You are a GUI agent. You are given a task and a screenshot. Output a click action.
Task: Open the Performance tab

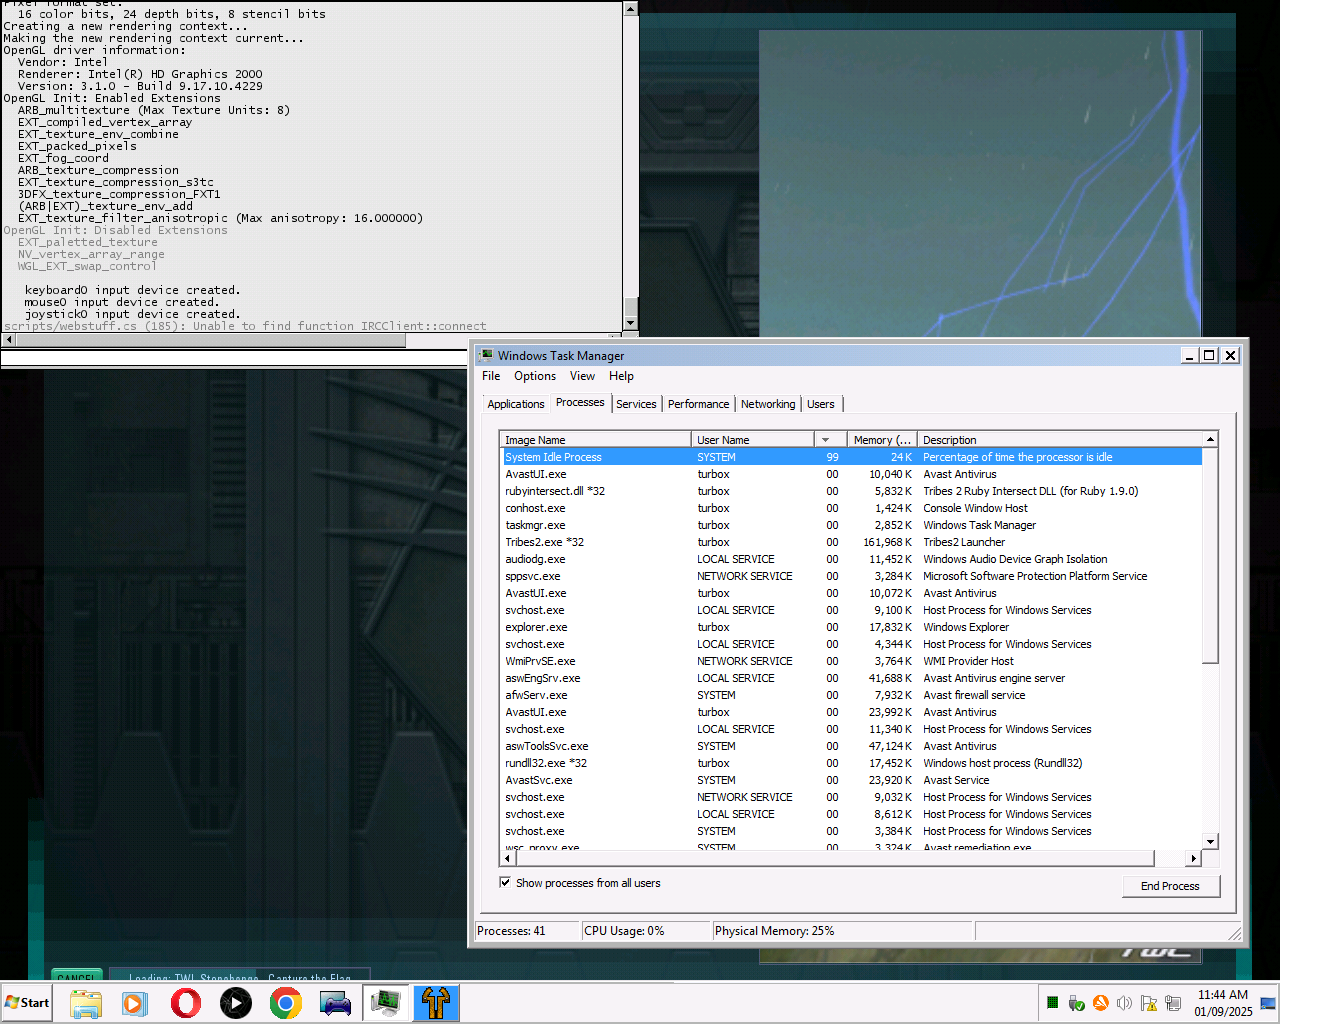tap(698, 404)
